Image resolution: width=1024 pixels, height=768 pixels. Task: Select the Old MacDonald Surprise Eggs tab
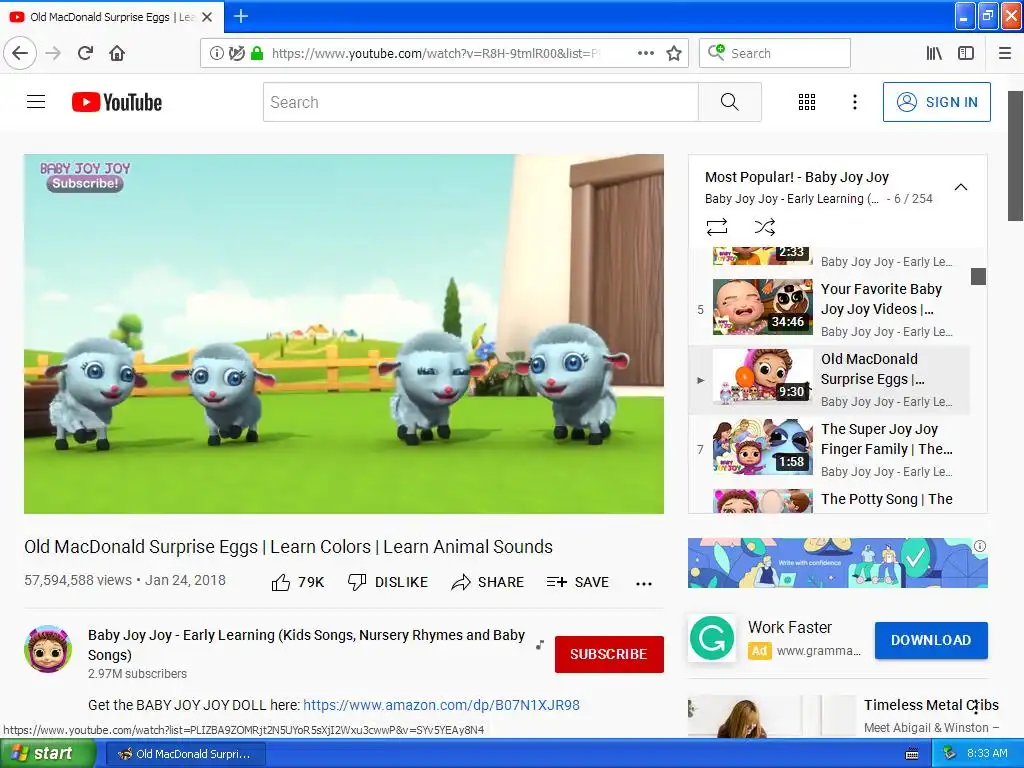tap(112, 17)
